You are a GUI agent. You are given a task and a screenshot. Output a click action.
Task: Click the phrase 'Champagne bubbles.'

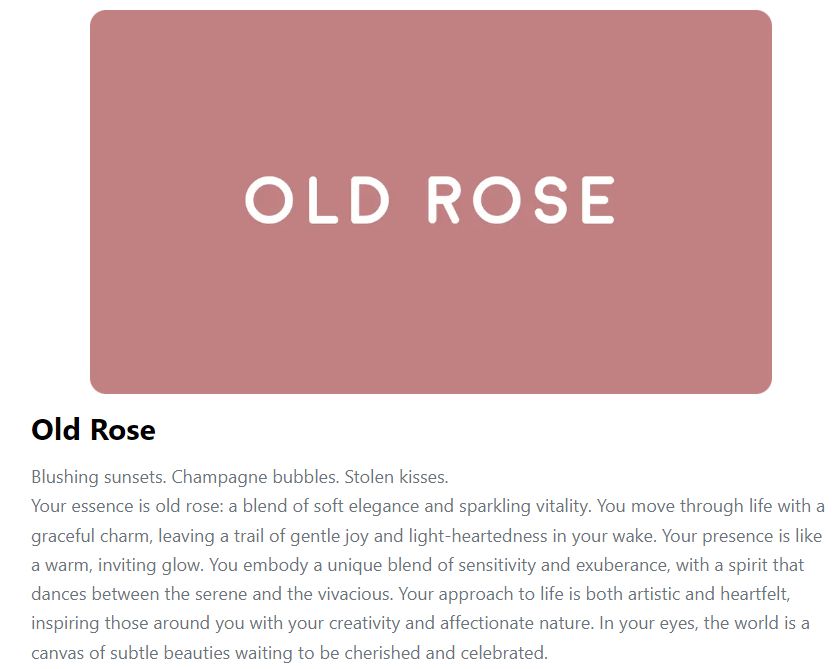(x=255, y=477)
